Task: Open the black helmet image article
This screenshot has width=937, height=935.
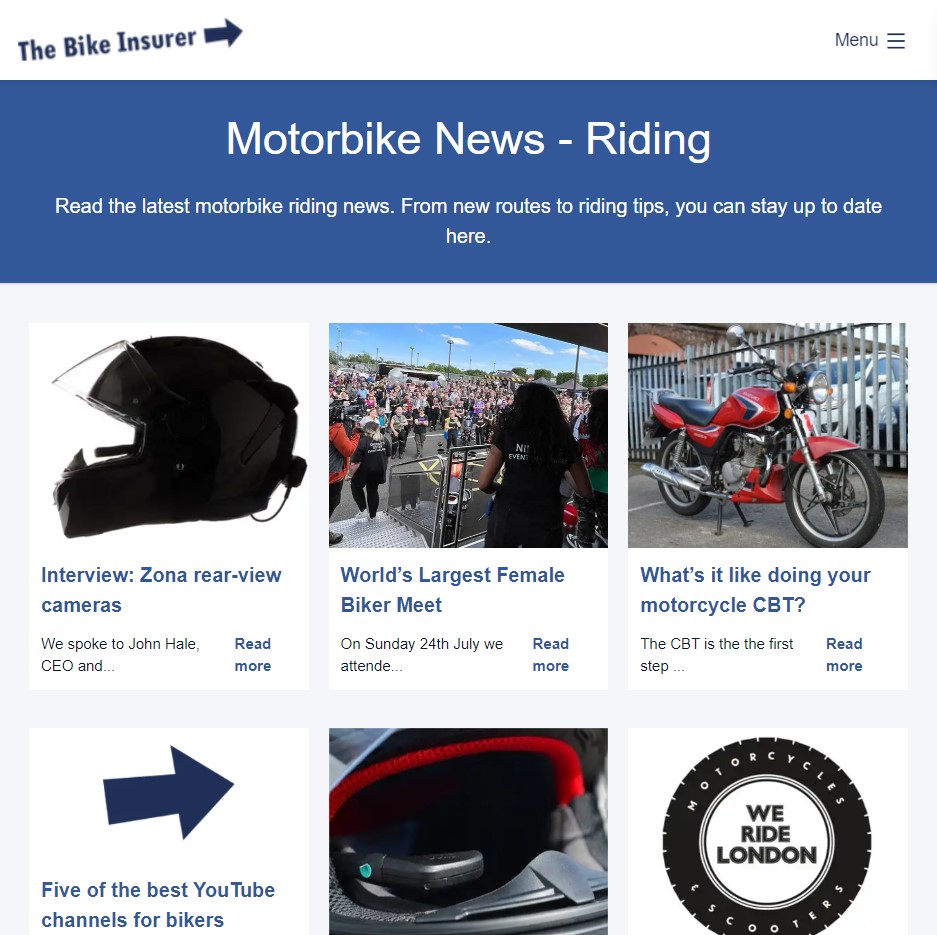Action: [169, 435]
